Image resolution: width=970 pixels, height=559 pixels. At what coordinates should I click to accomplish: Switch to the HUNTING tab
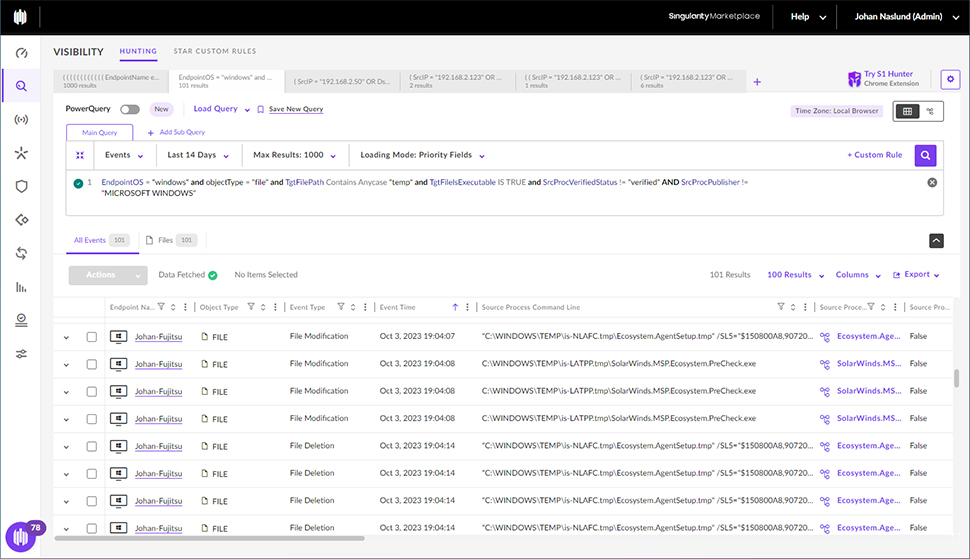click(x=138, y=51)
